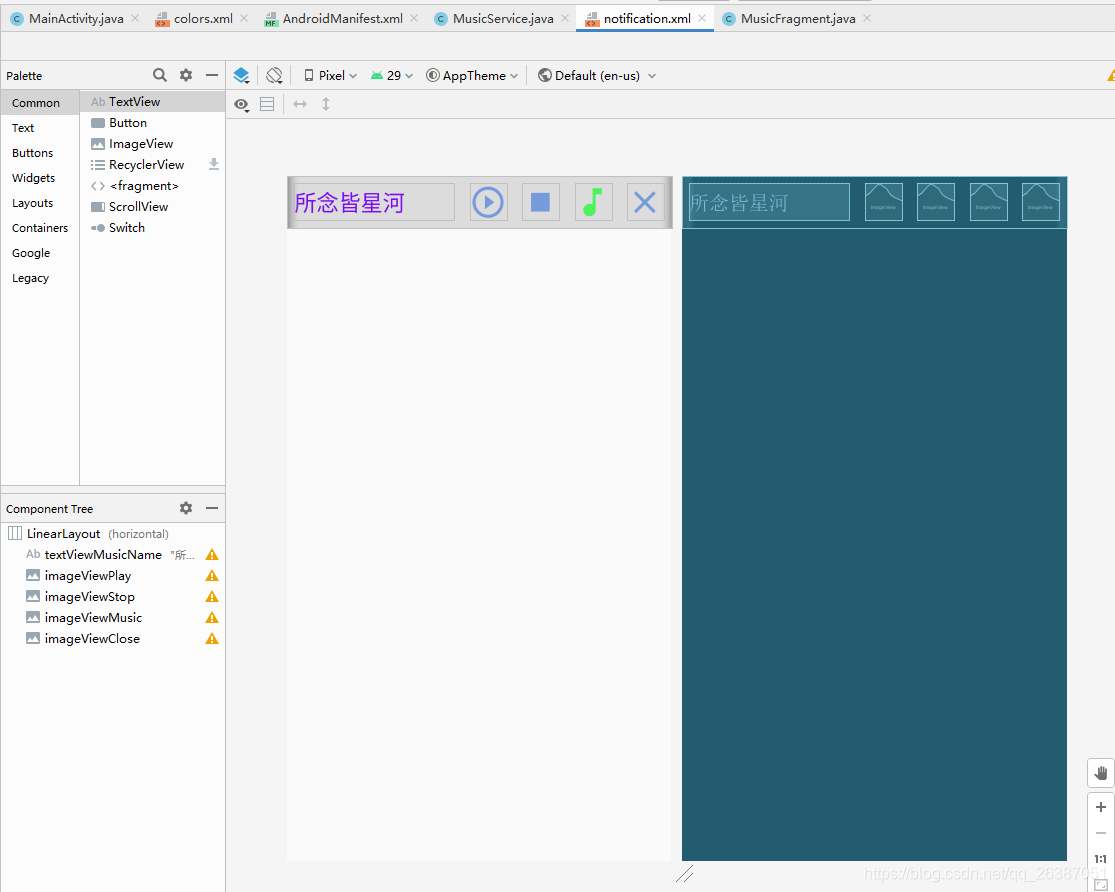
Task: Switch to the colors.xml tab
Action: [203, 18]
